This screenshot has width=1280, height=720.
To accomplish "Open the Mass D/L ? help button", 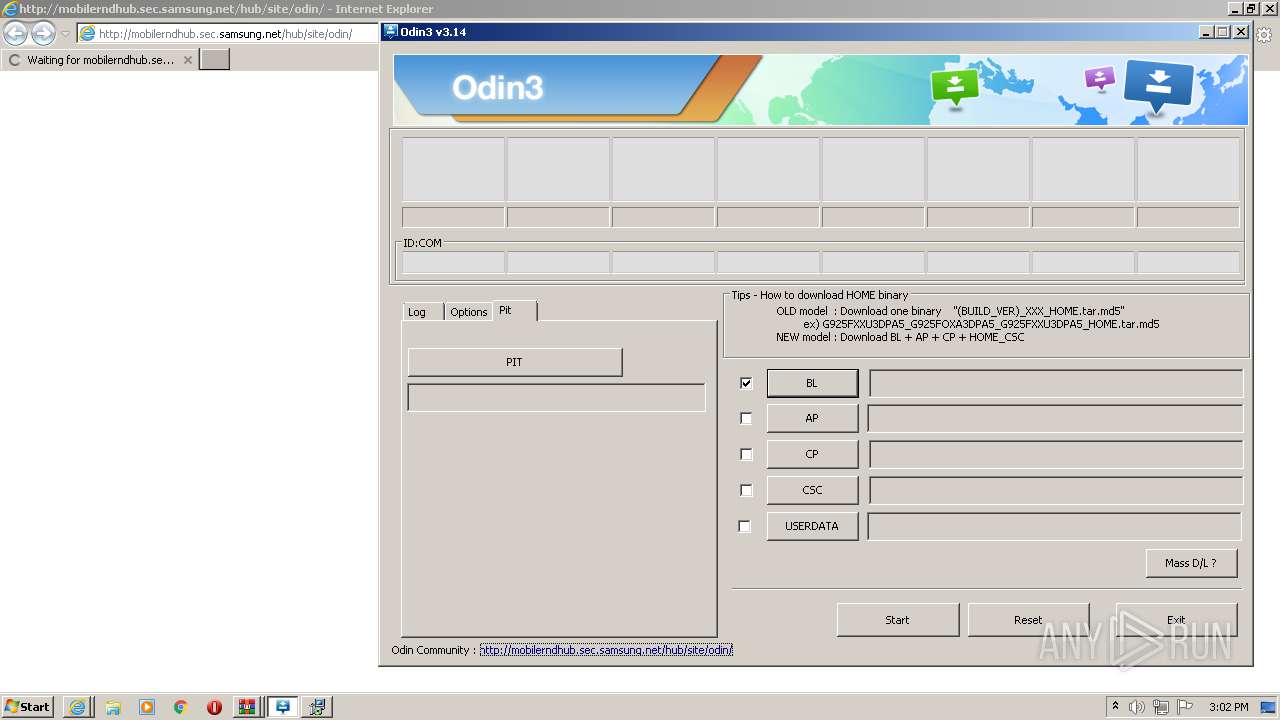I will pyautogui.click(x=1191, y=563).
